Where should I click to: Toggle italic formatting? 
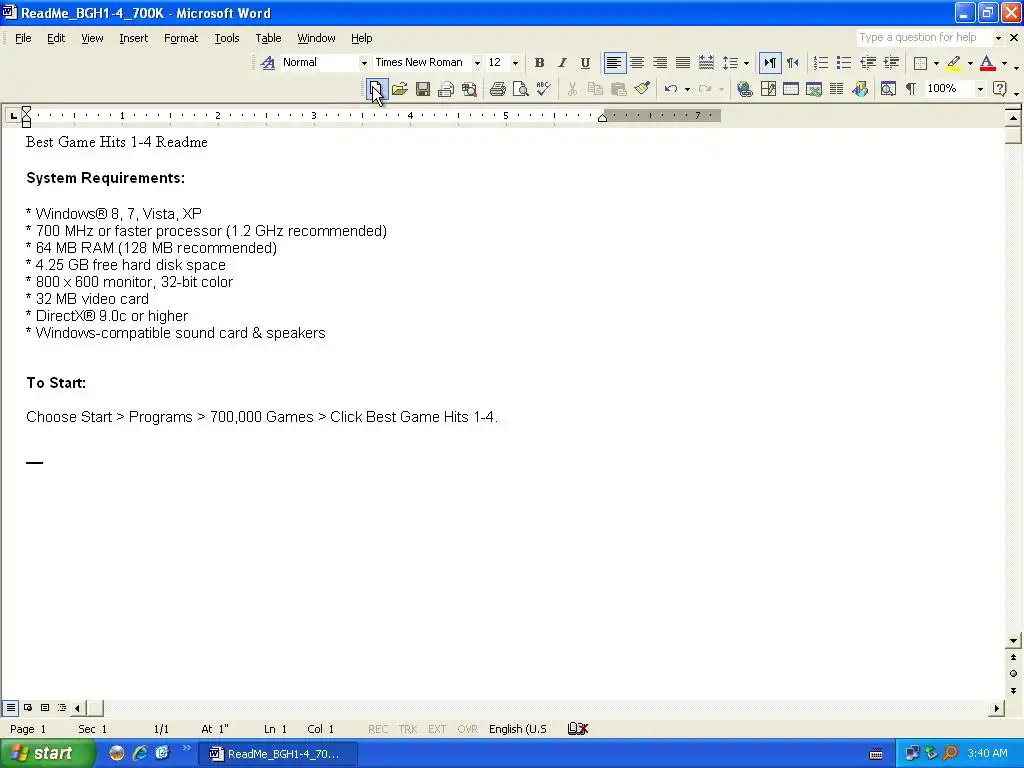coord(562,63)
